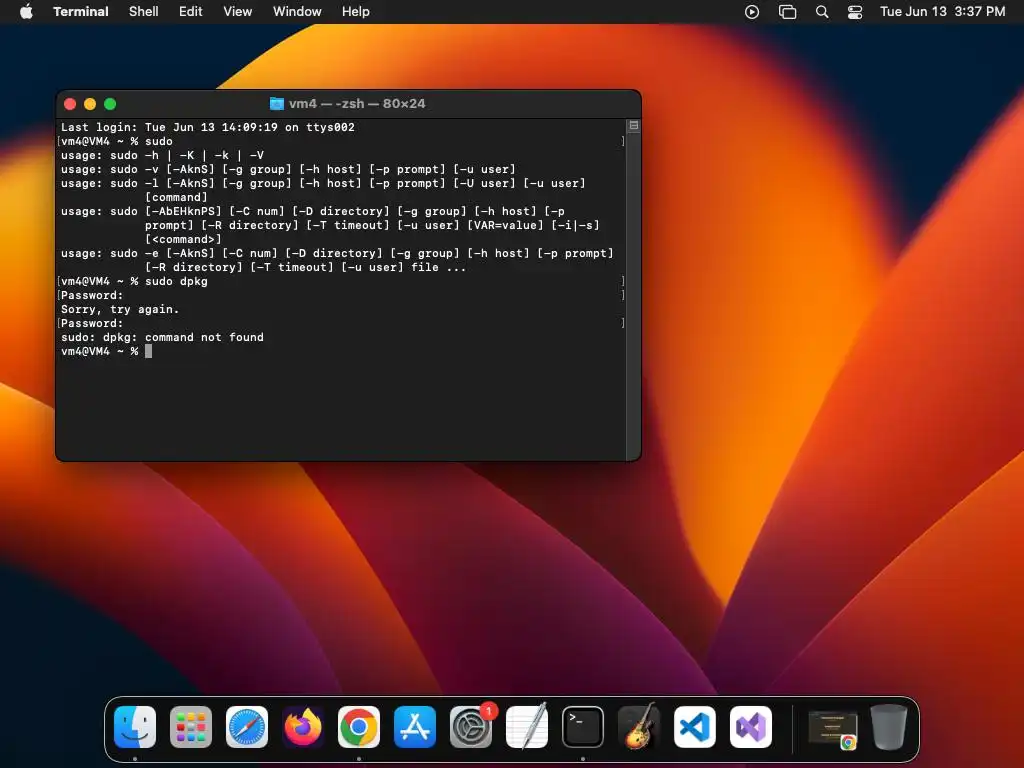Click the Terminal icon in the Dock
The height and width of the screenshot is (768, 1024).
coord(583,727)
